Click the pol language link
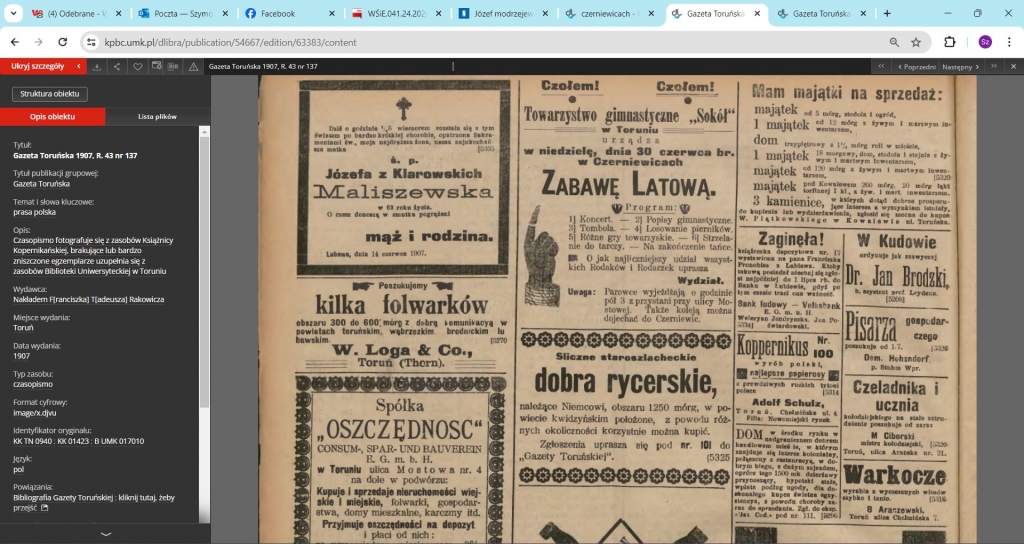This screenshot has height=544, width=1024. pos(18,469)
